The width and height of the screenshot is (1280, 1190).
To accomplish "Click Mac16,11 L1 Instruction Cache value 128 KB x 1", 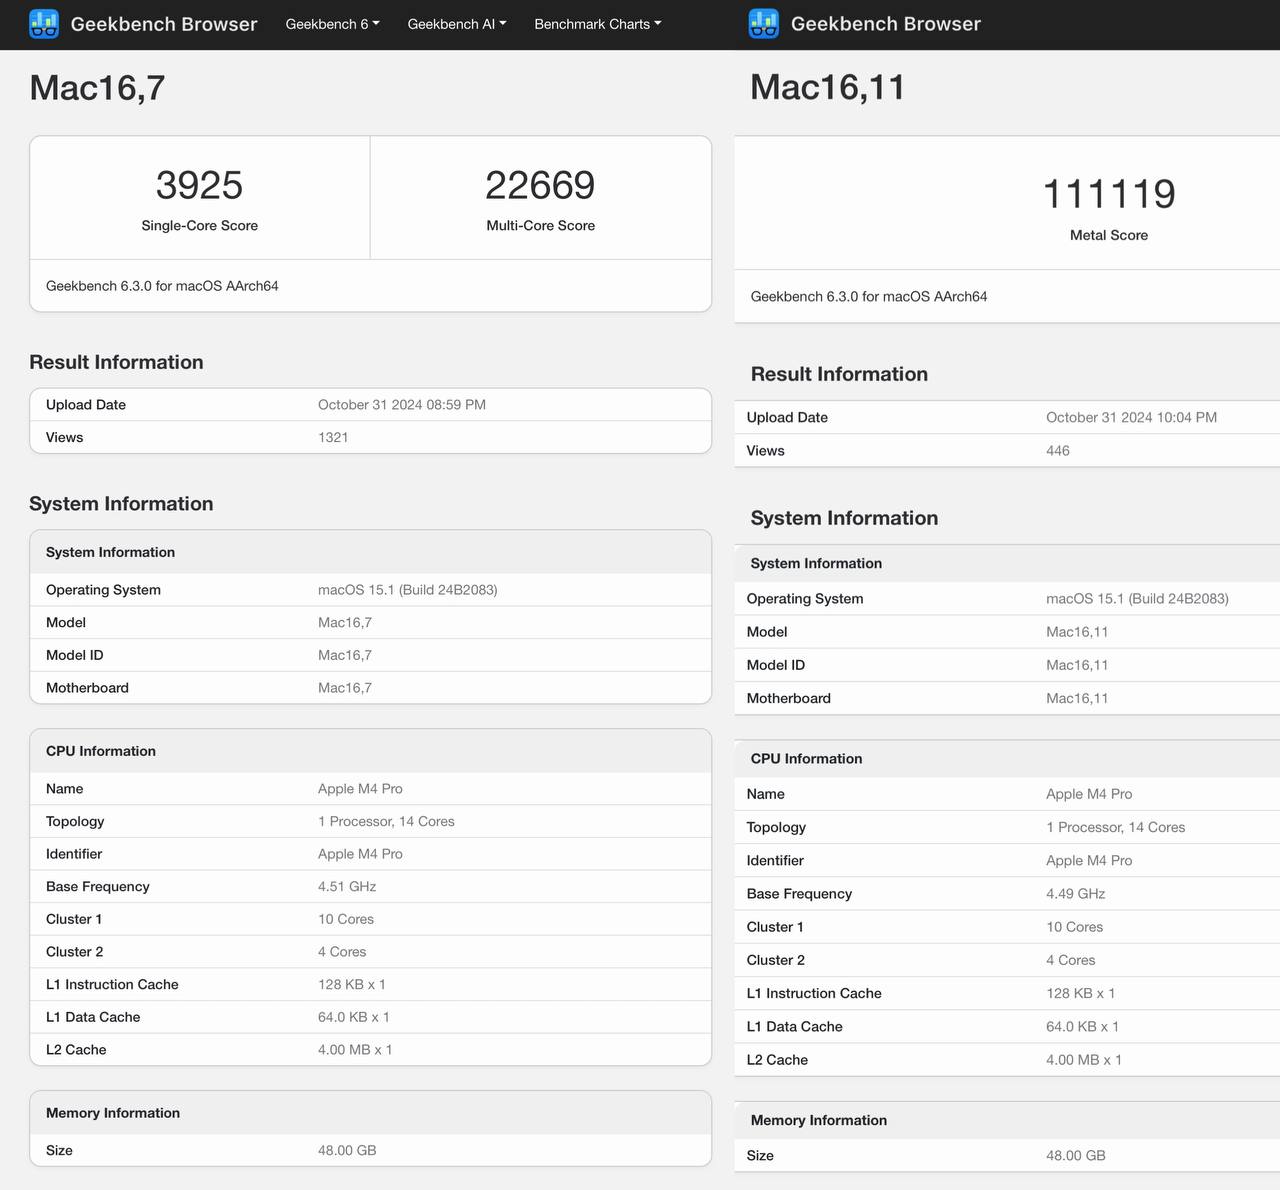I will tap(1081, 994).
